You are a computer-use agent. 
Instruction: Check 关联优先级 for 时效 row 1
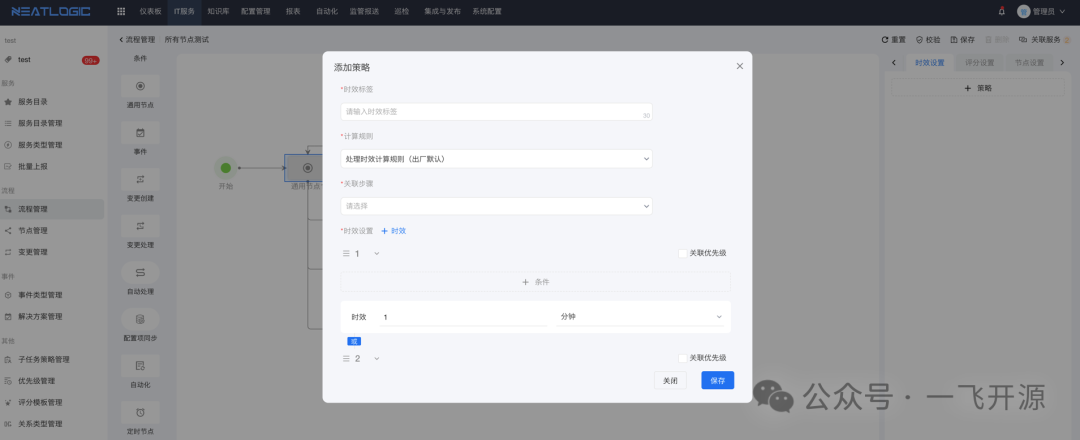[683, 253]
